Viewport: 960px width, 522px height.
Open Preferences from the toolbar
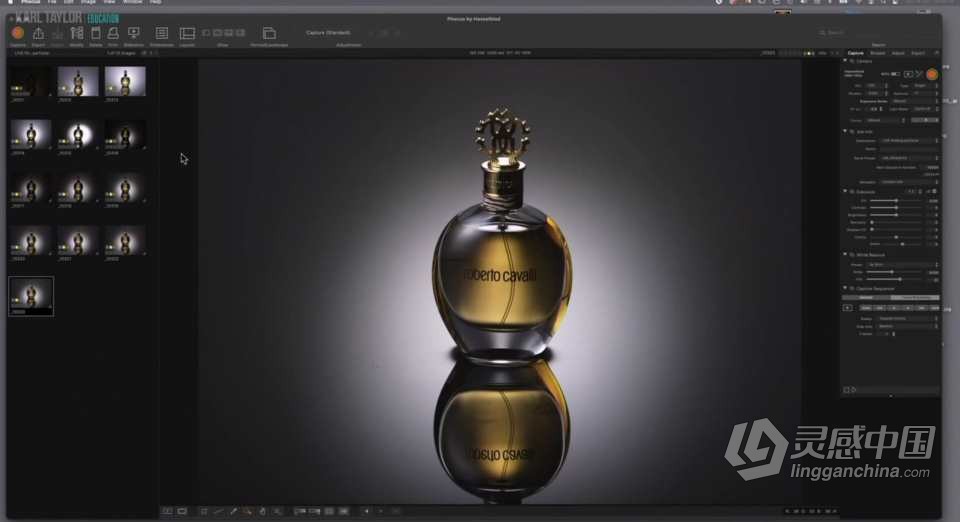162,33
